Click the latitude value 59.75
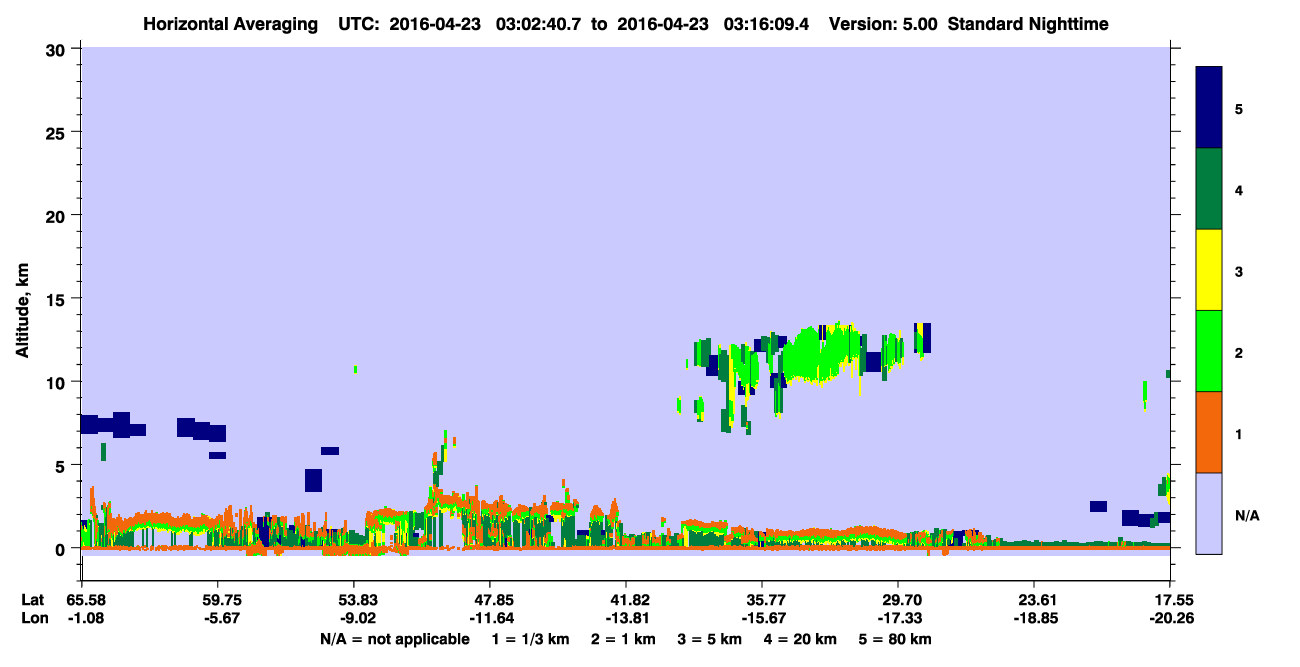Image resolution: width=1300 pixels, height=667 pixels. coord(218,600)
